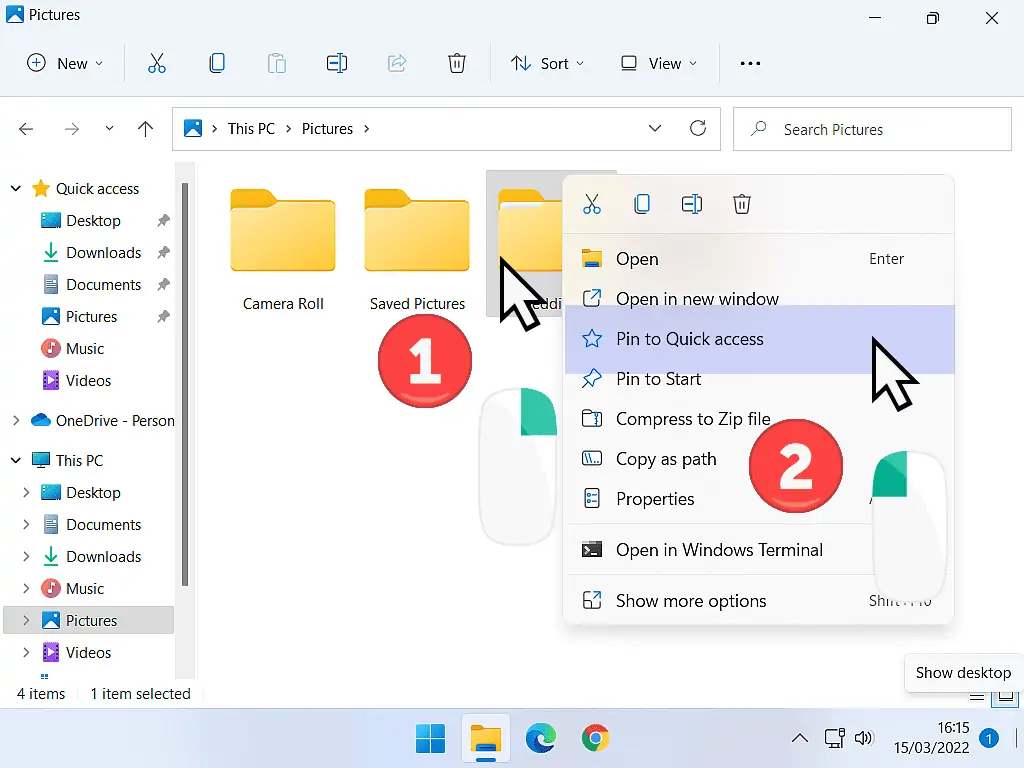Open the Start menu
This screenshot has width=1024, height=768.
point(430,738)
